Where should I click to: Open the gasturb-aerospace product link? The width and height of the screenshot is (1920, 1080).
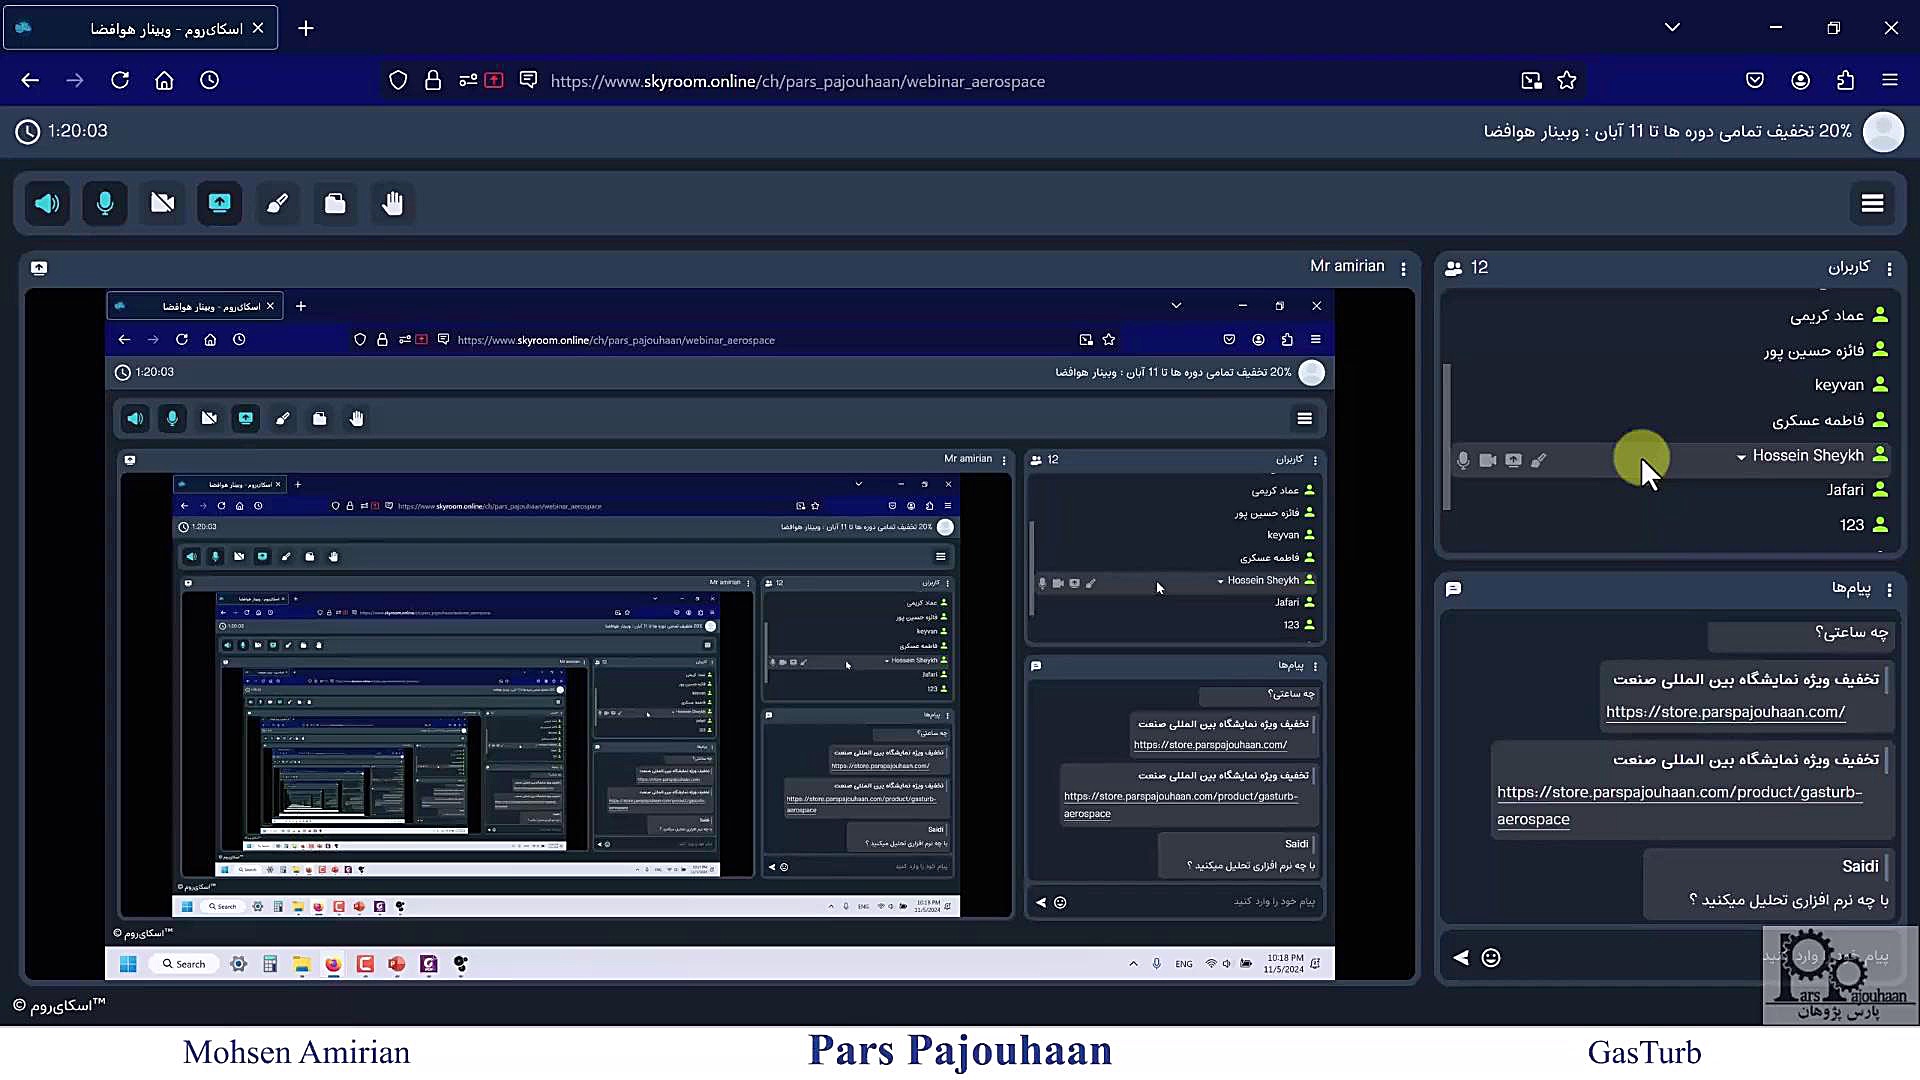(x=1679, y=792)
